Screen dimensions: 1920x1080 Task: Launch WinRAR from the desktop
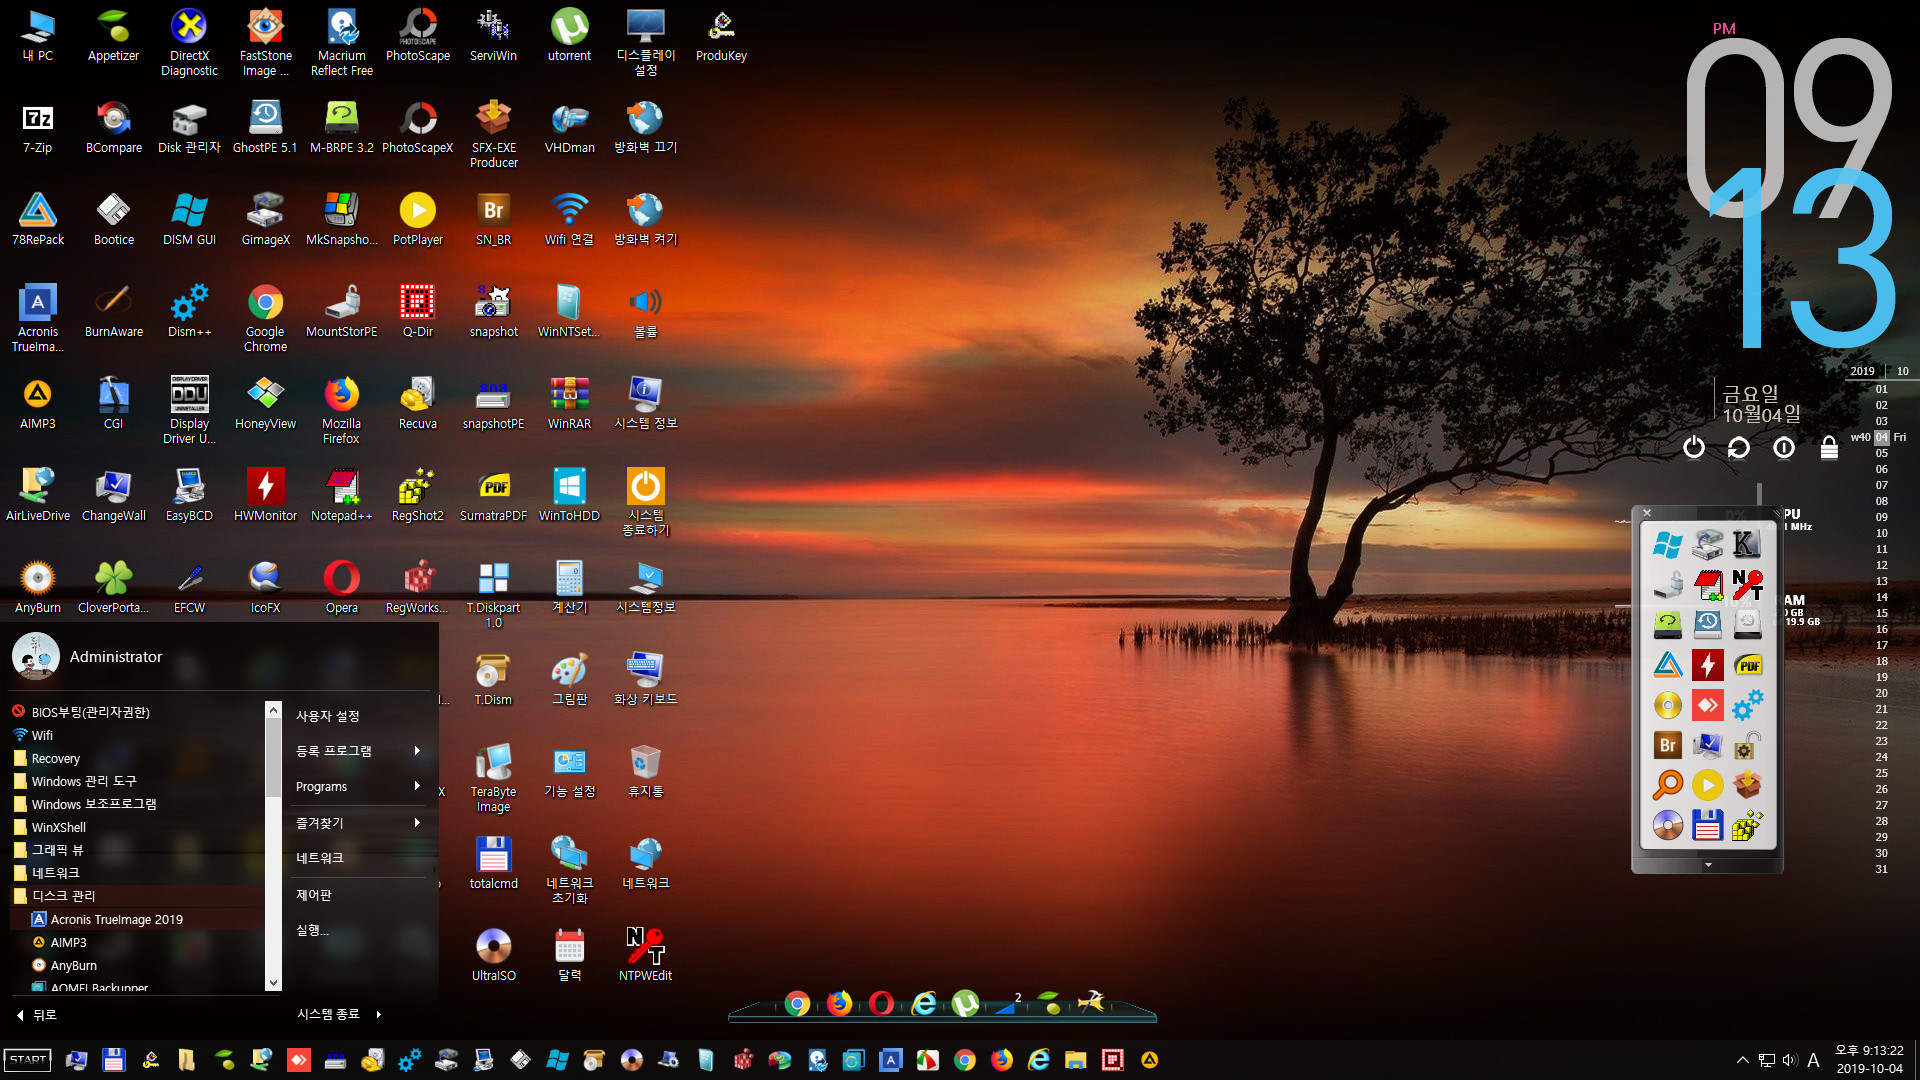pyautogui.click(x=569, y=404)
